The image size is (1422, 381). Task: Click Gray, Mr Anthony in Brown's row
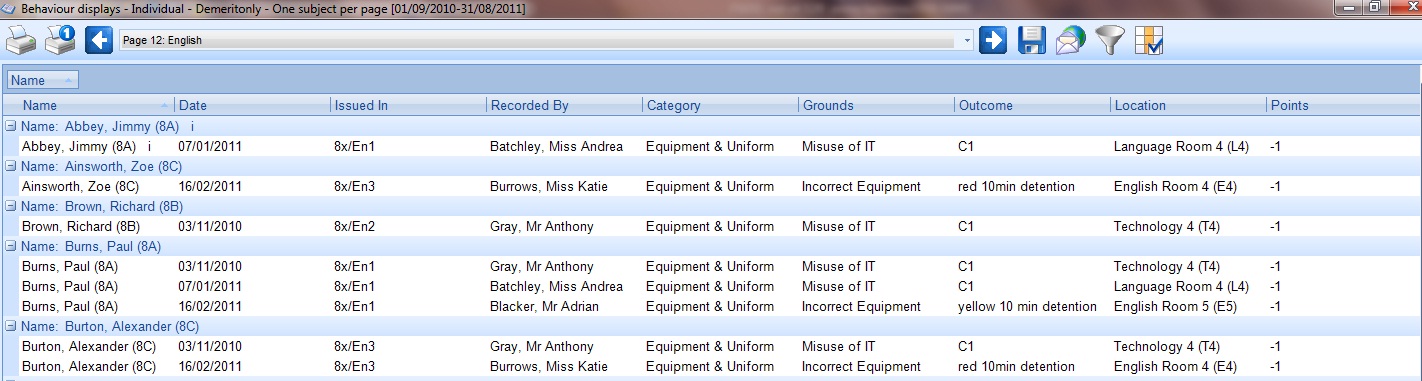[542, 227]
